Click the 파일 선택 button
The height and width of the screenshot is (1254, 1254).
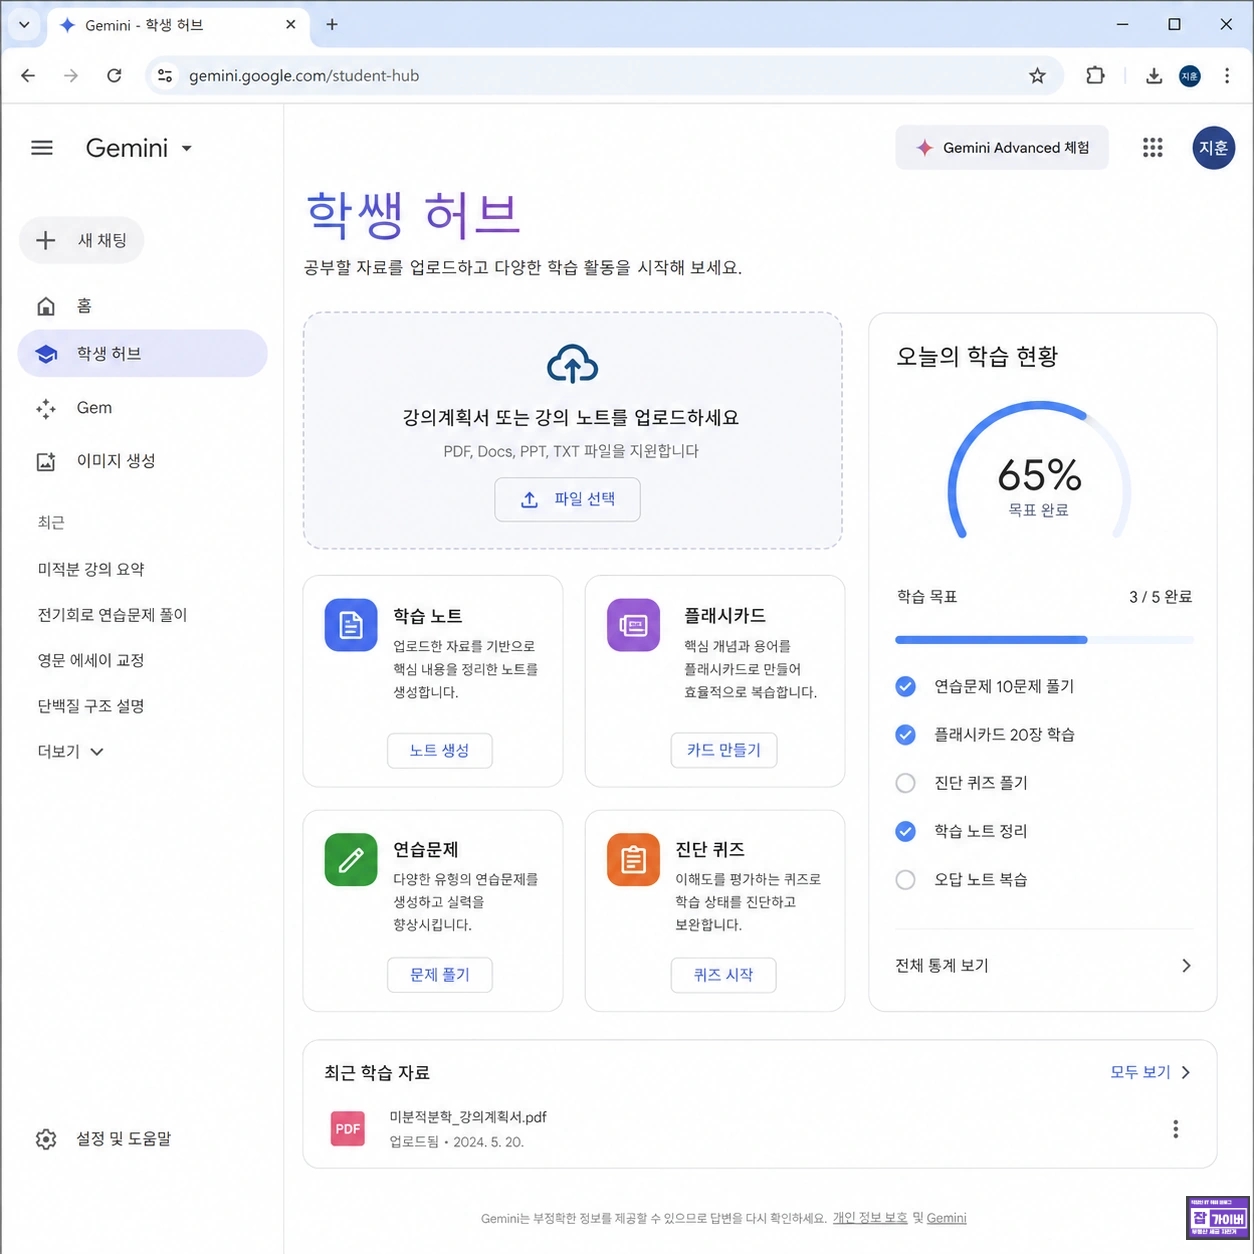(x=567, y=499)
